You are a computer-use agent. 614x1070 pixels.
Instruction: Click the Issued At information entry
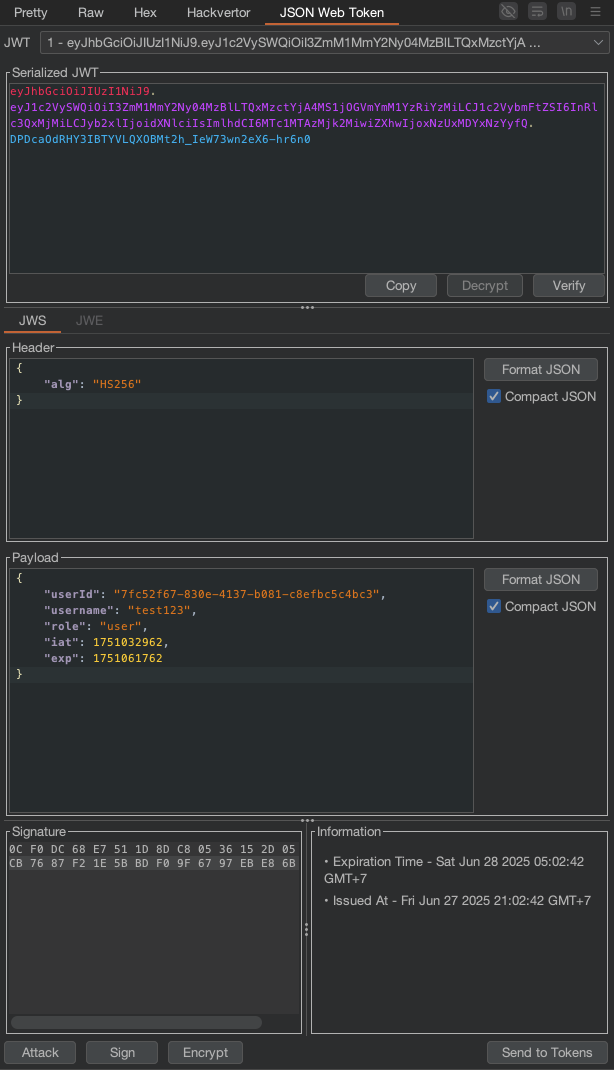[458, 901]
